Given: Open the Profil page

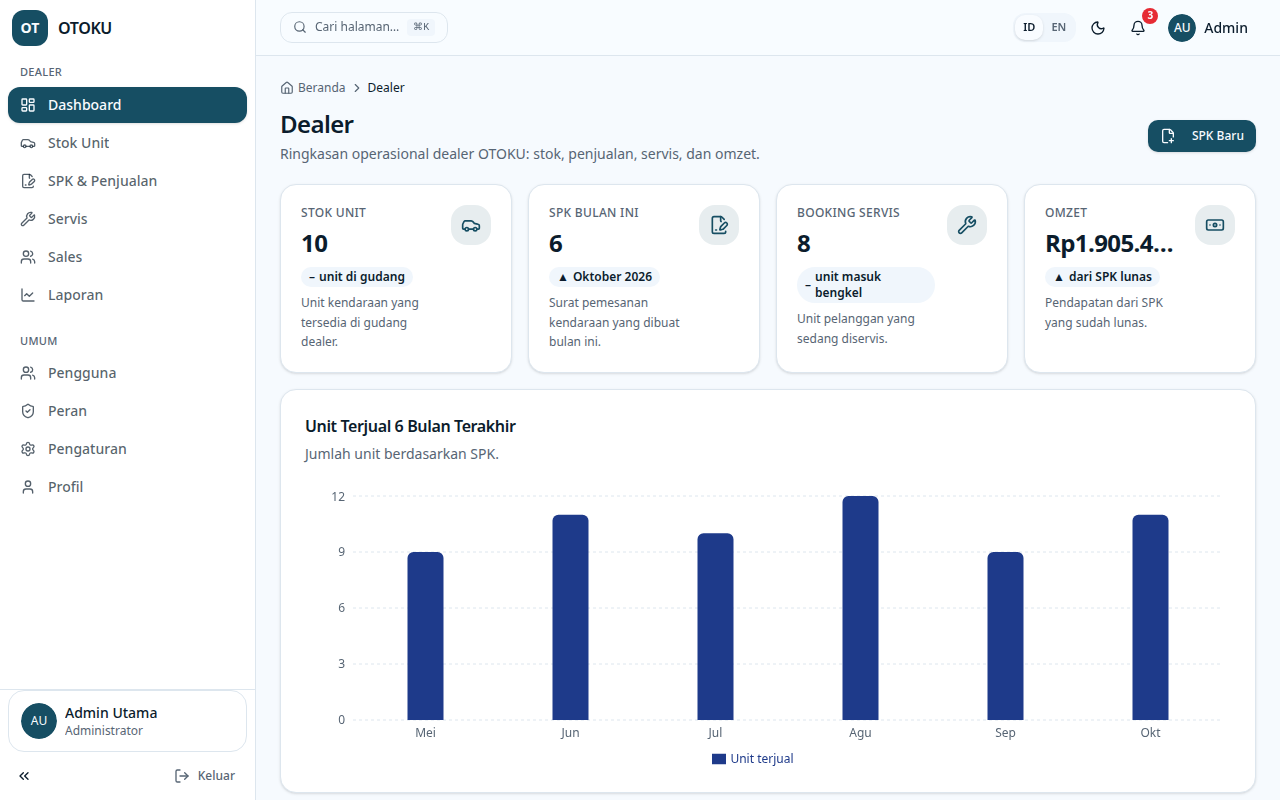Looking at the screenshot, I should (x=127, y=487).
